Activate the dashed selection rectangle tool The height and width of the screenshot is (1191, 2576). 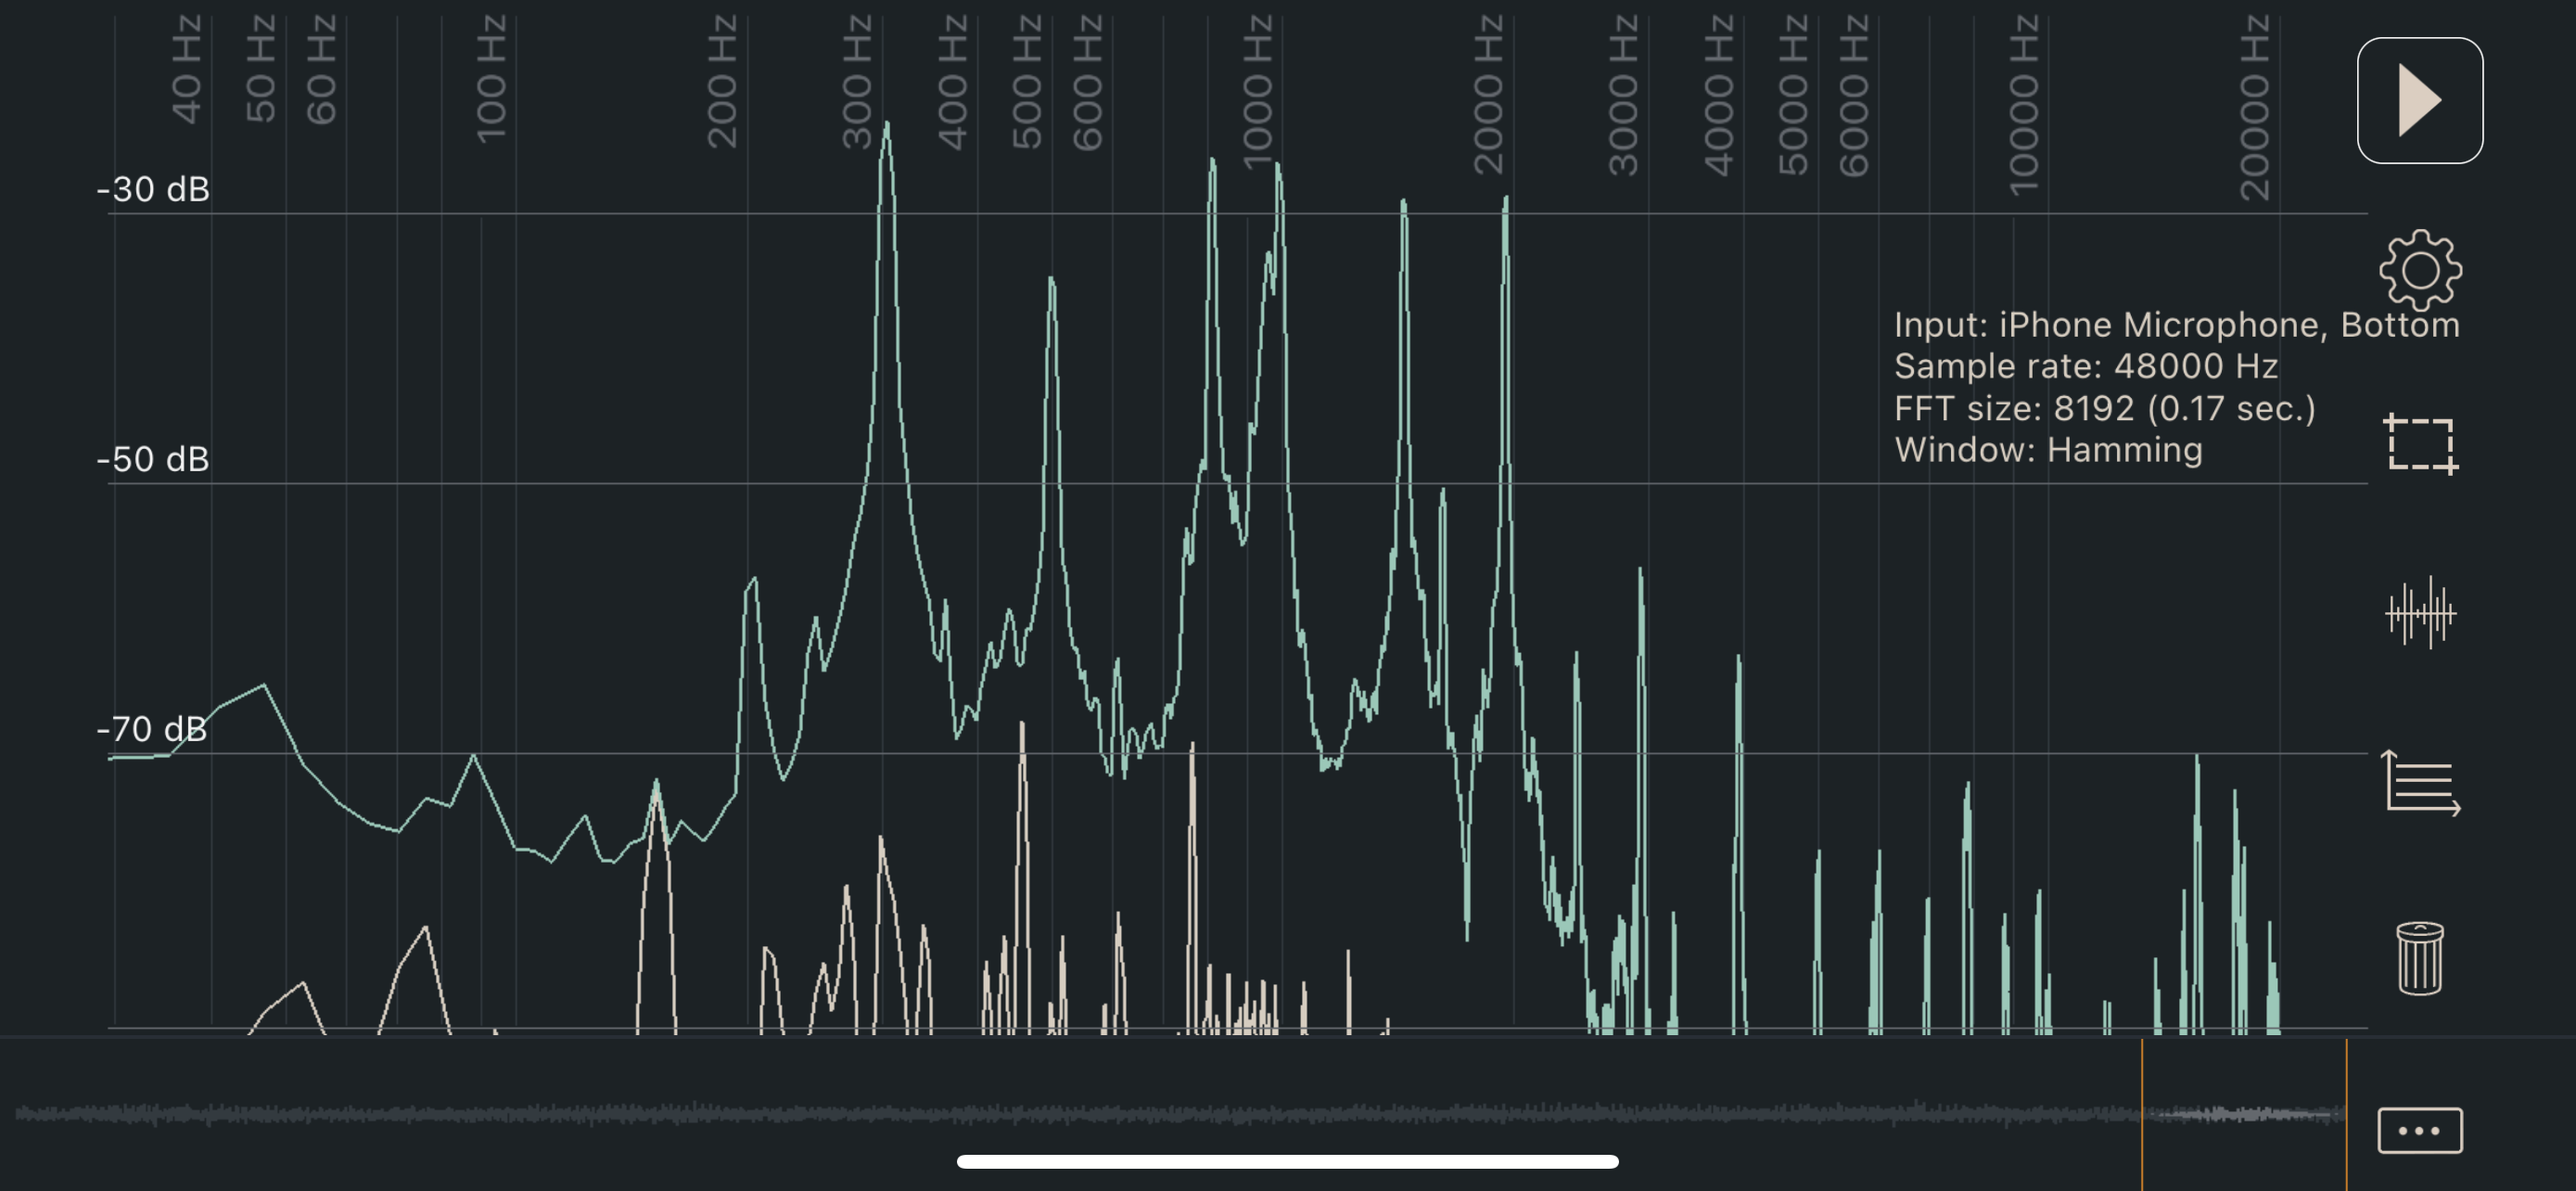(2420, 444)
